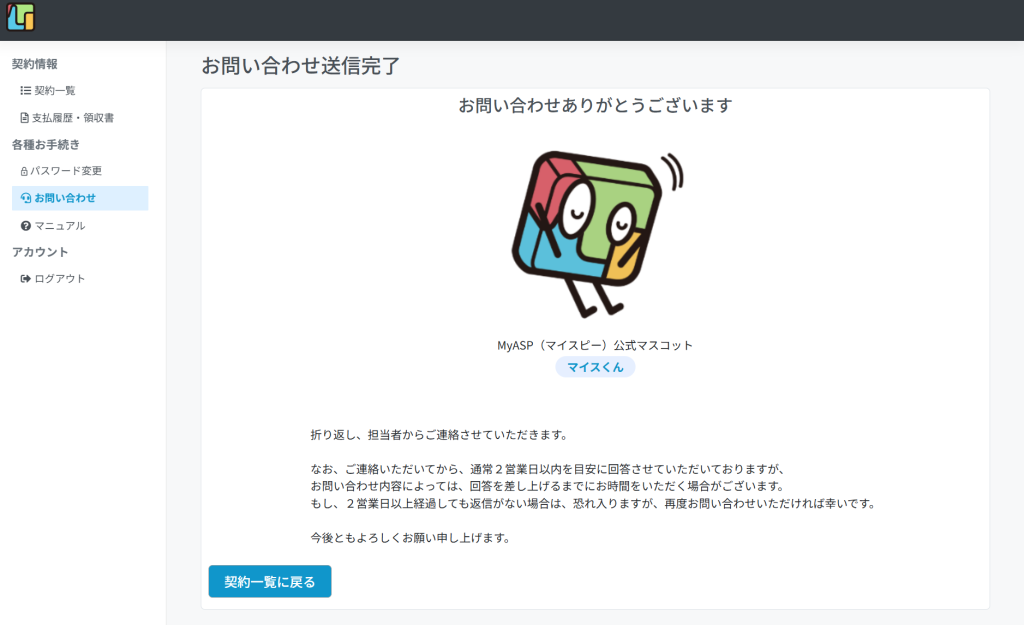Click the lock icon beside パスワード変更
The image size is (1024, 625).
click(x=24, y=171)
